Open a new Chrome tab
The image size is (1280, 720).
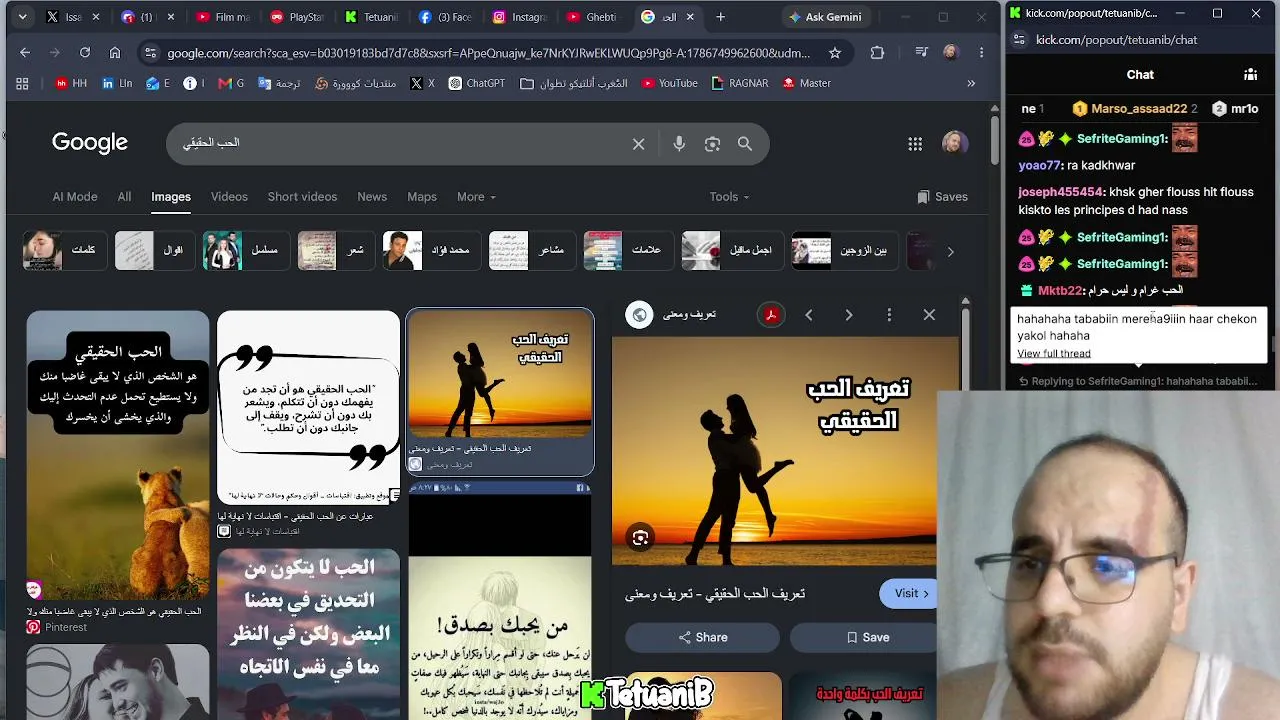point(720,17)
